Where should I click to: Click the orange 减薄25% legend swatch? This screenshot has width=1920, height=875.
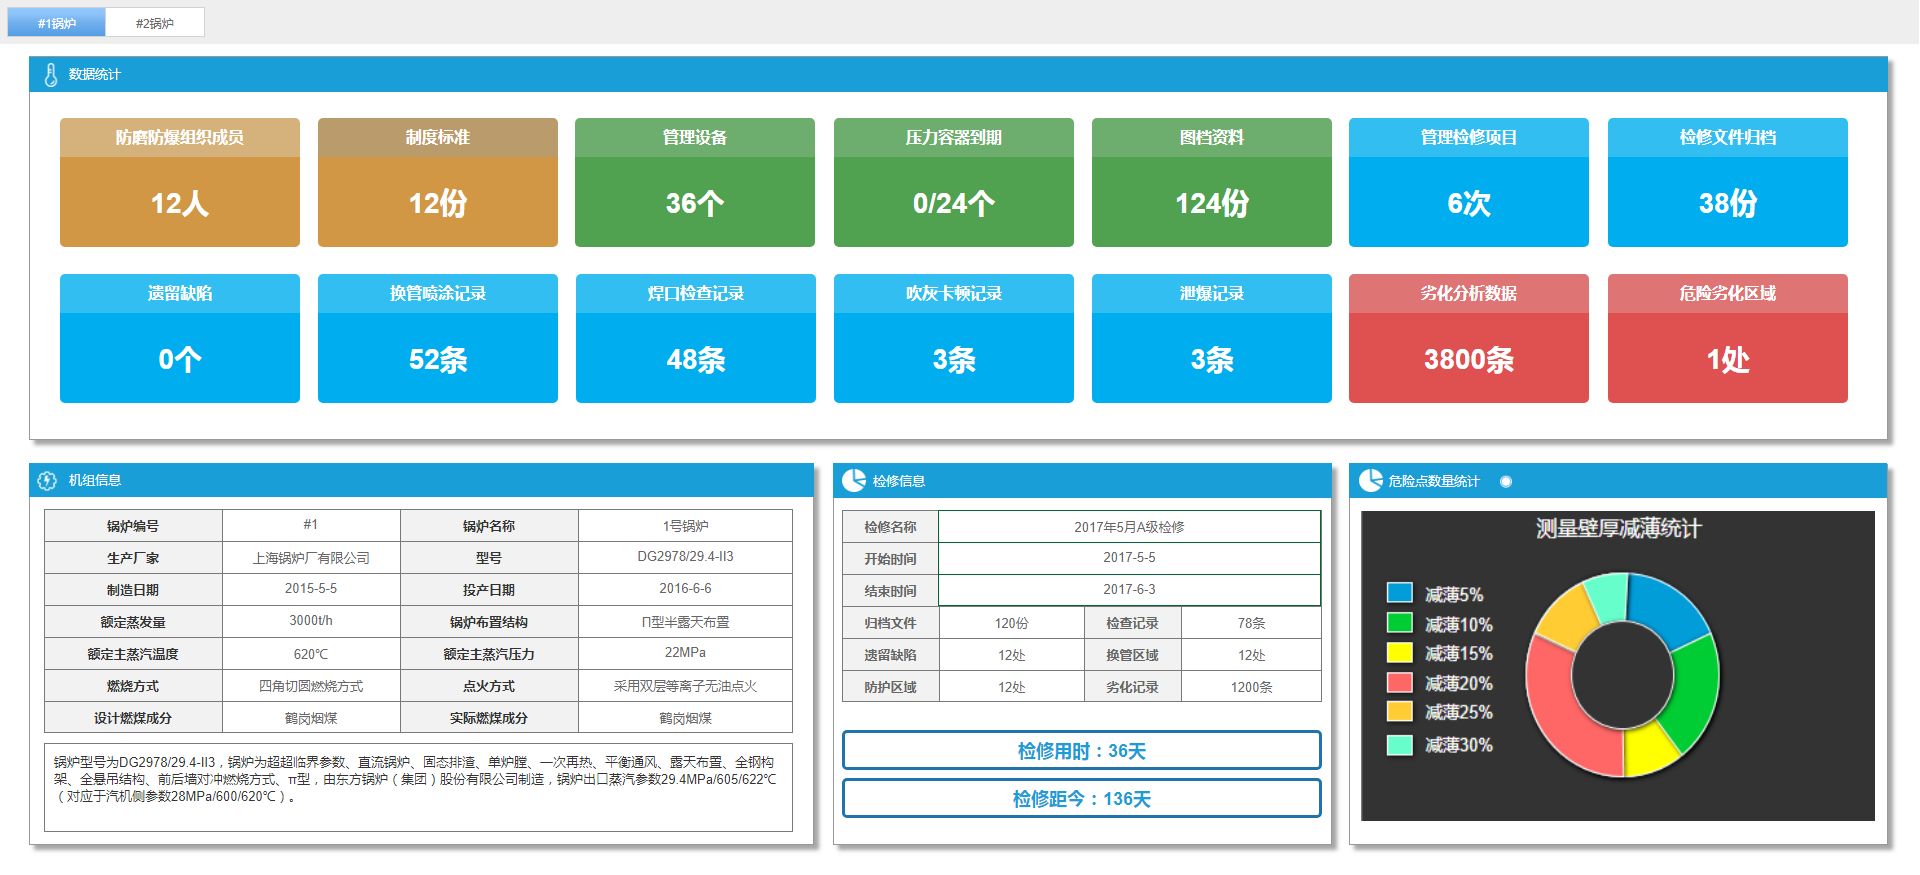1400,712
